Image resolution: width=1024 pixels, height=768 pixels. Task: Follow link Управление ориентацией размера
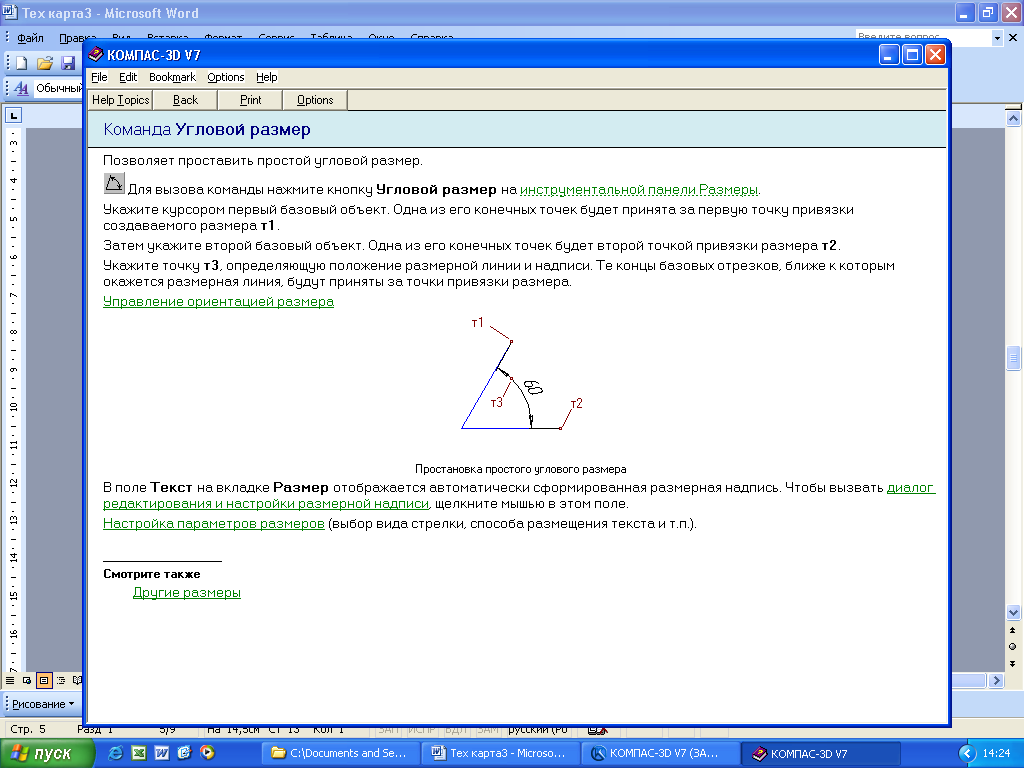coord(218,302)
